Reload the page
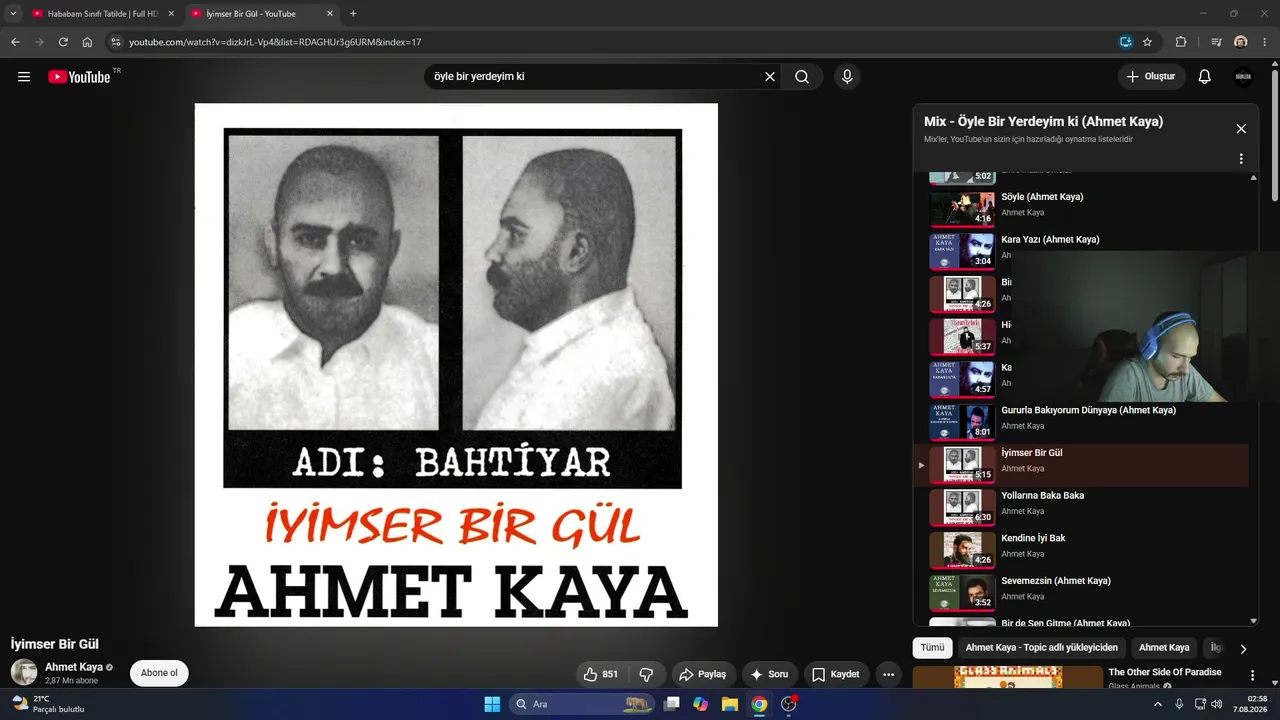This screenshot has height=720, width=1280. 63,42
